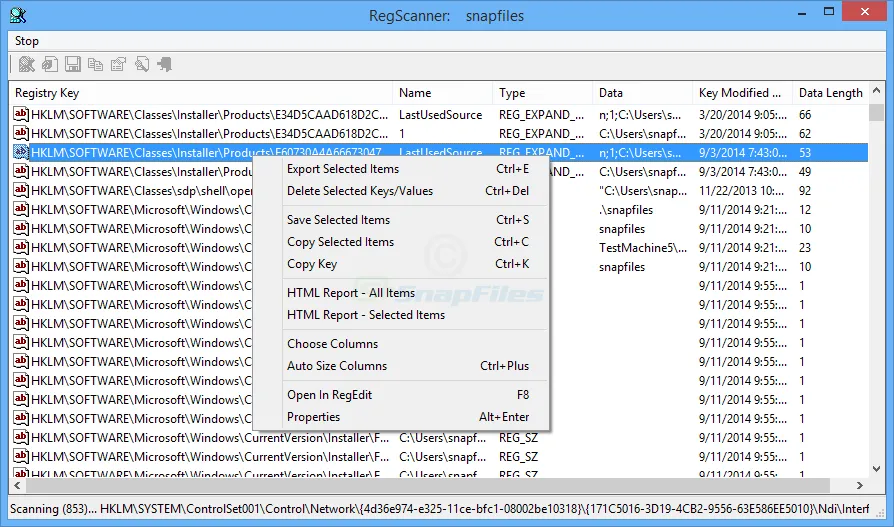
Task: Click the RegScanner app icon in title bar
Action: pos(18,15)
